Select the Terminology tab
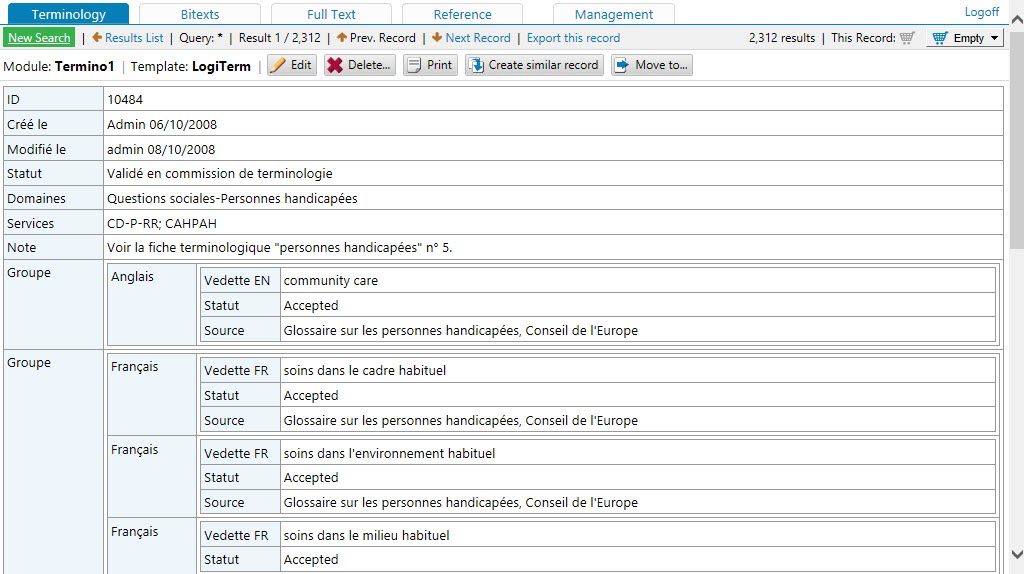This screenshot has width=1024, height=574. point(68,14)
